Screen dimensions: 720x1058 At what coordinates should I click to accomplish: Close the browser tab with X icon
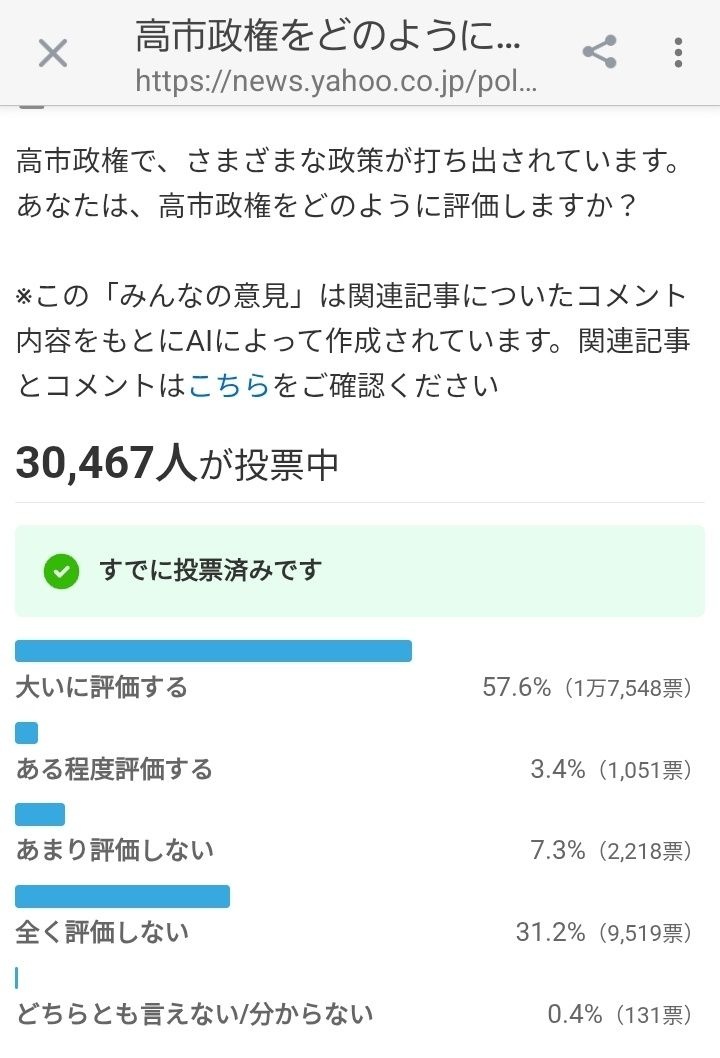click(x=52, y=53)
